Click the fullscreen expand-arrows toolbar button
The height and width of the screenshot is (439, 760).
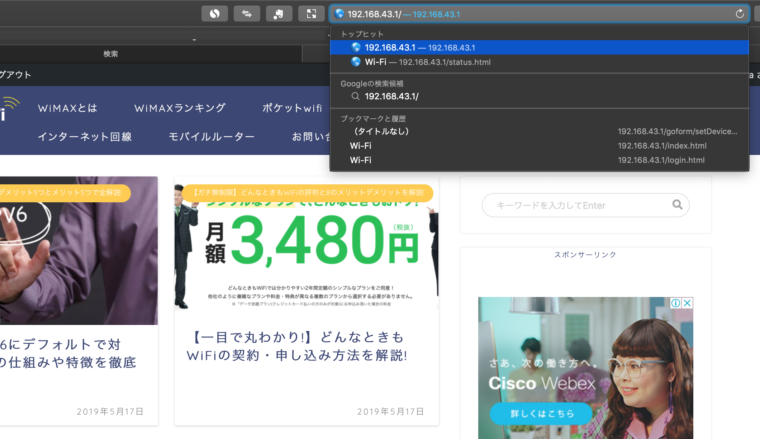(x=311, y=14)
